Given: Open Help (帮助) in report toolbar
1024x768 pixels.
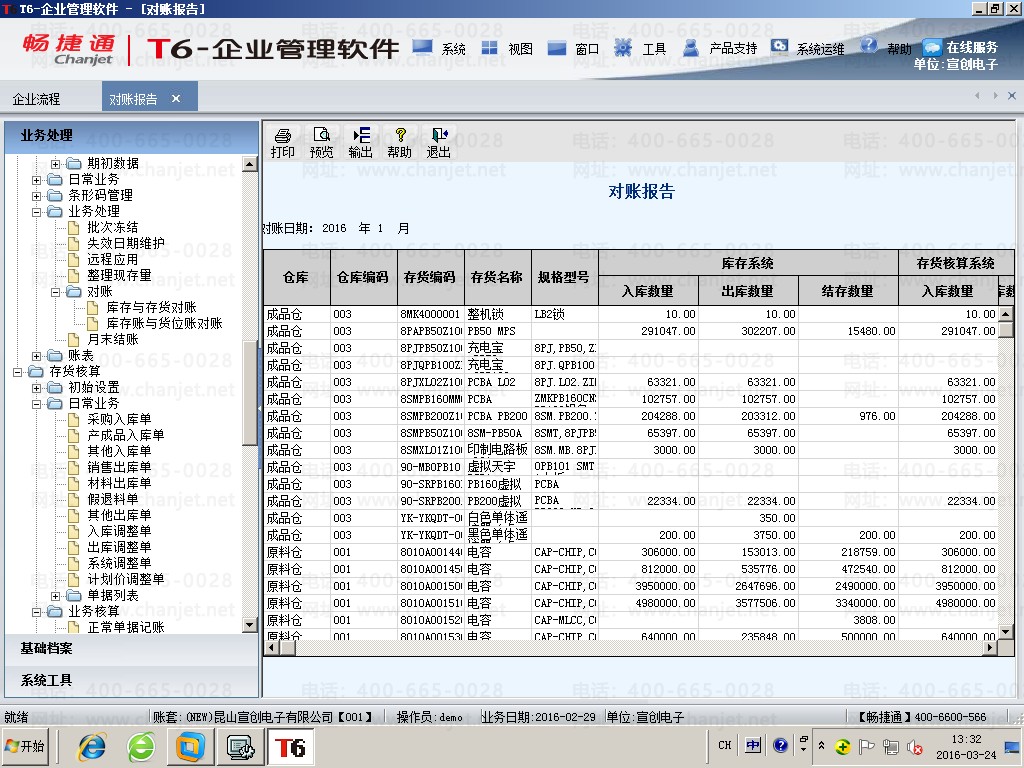Looking at the screenshot, I should point(399,142).
